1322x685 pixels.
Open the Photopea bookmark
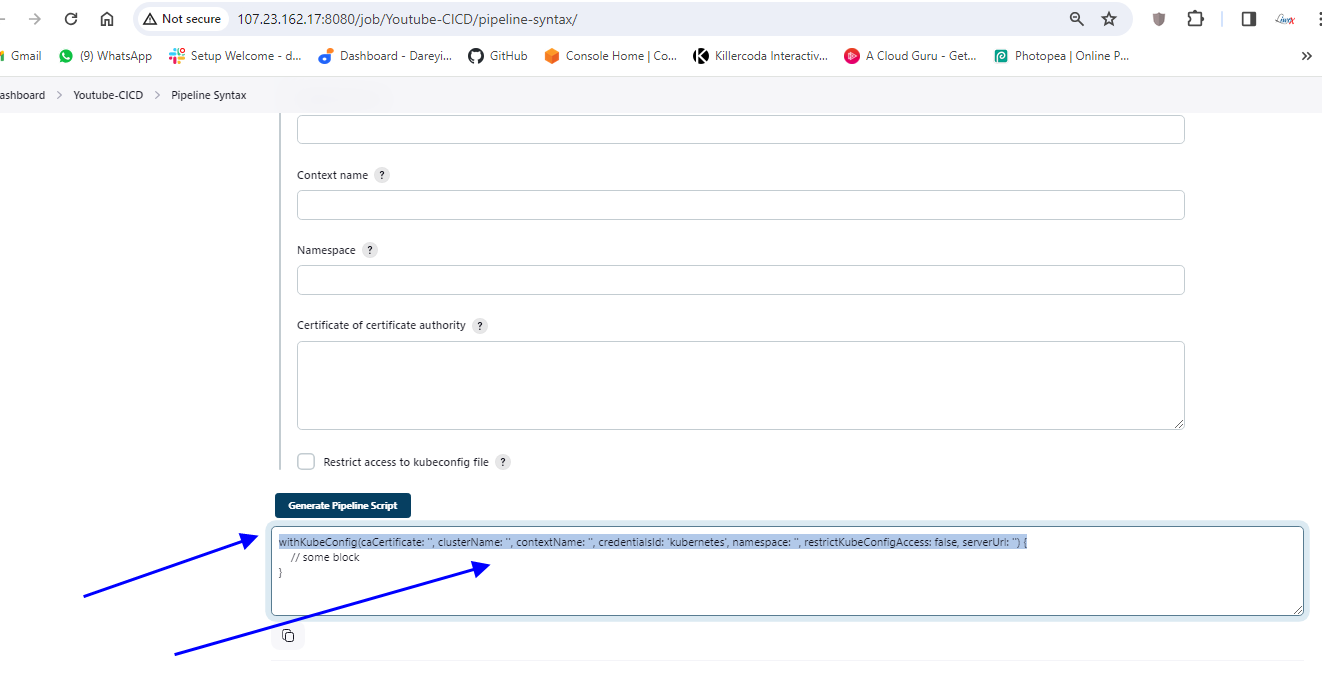click(x=1061, y=56)
